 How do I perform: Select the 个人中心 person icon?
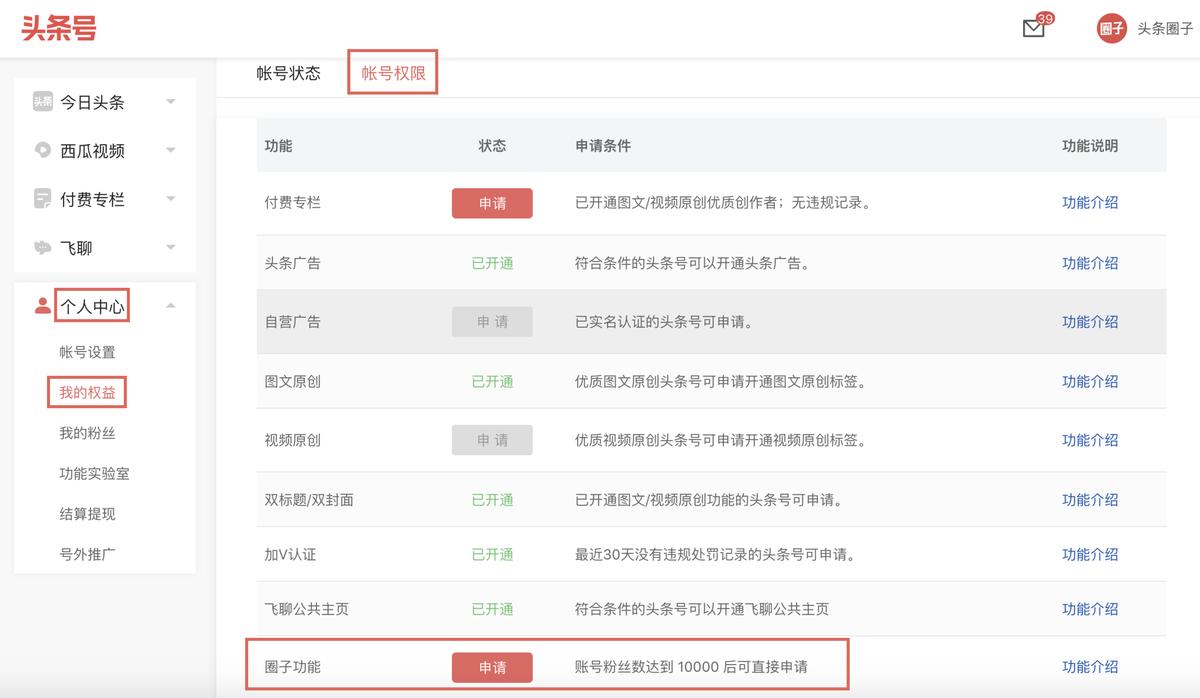coord(40,305)
